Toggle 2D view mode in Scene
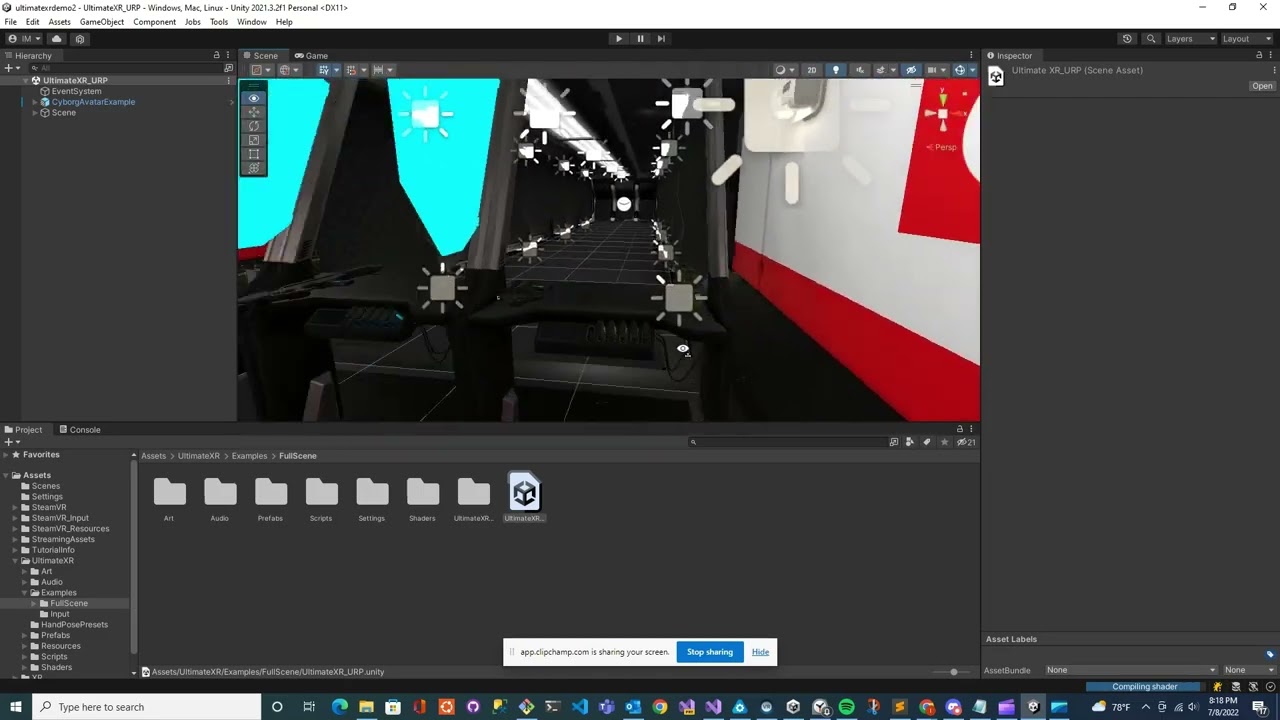The width and height of the screenshot is (1280, 720). (811, 70)
